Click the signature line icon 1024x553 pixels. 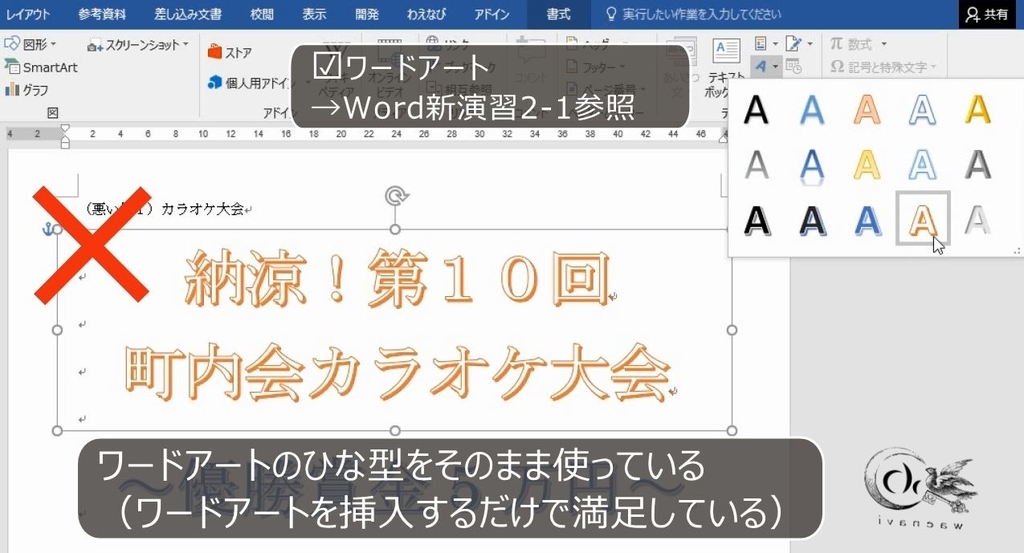tap(793, 44)
